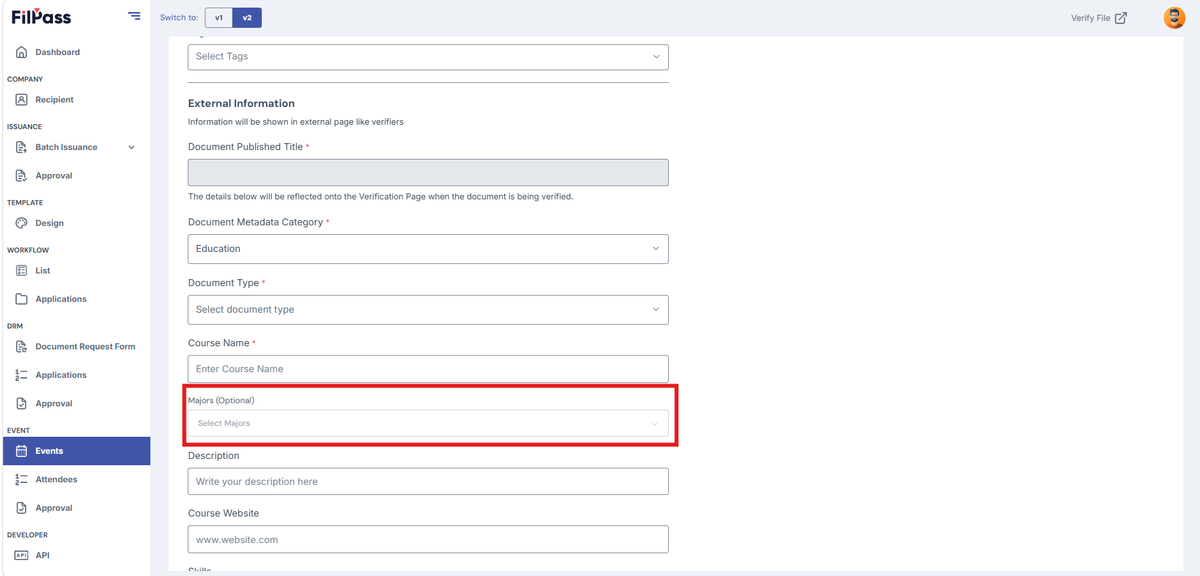Click the Workflow List icon

[22, 271]
